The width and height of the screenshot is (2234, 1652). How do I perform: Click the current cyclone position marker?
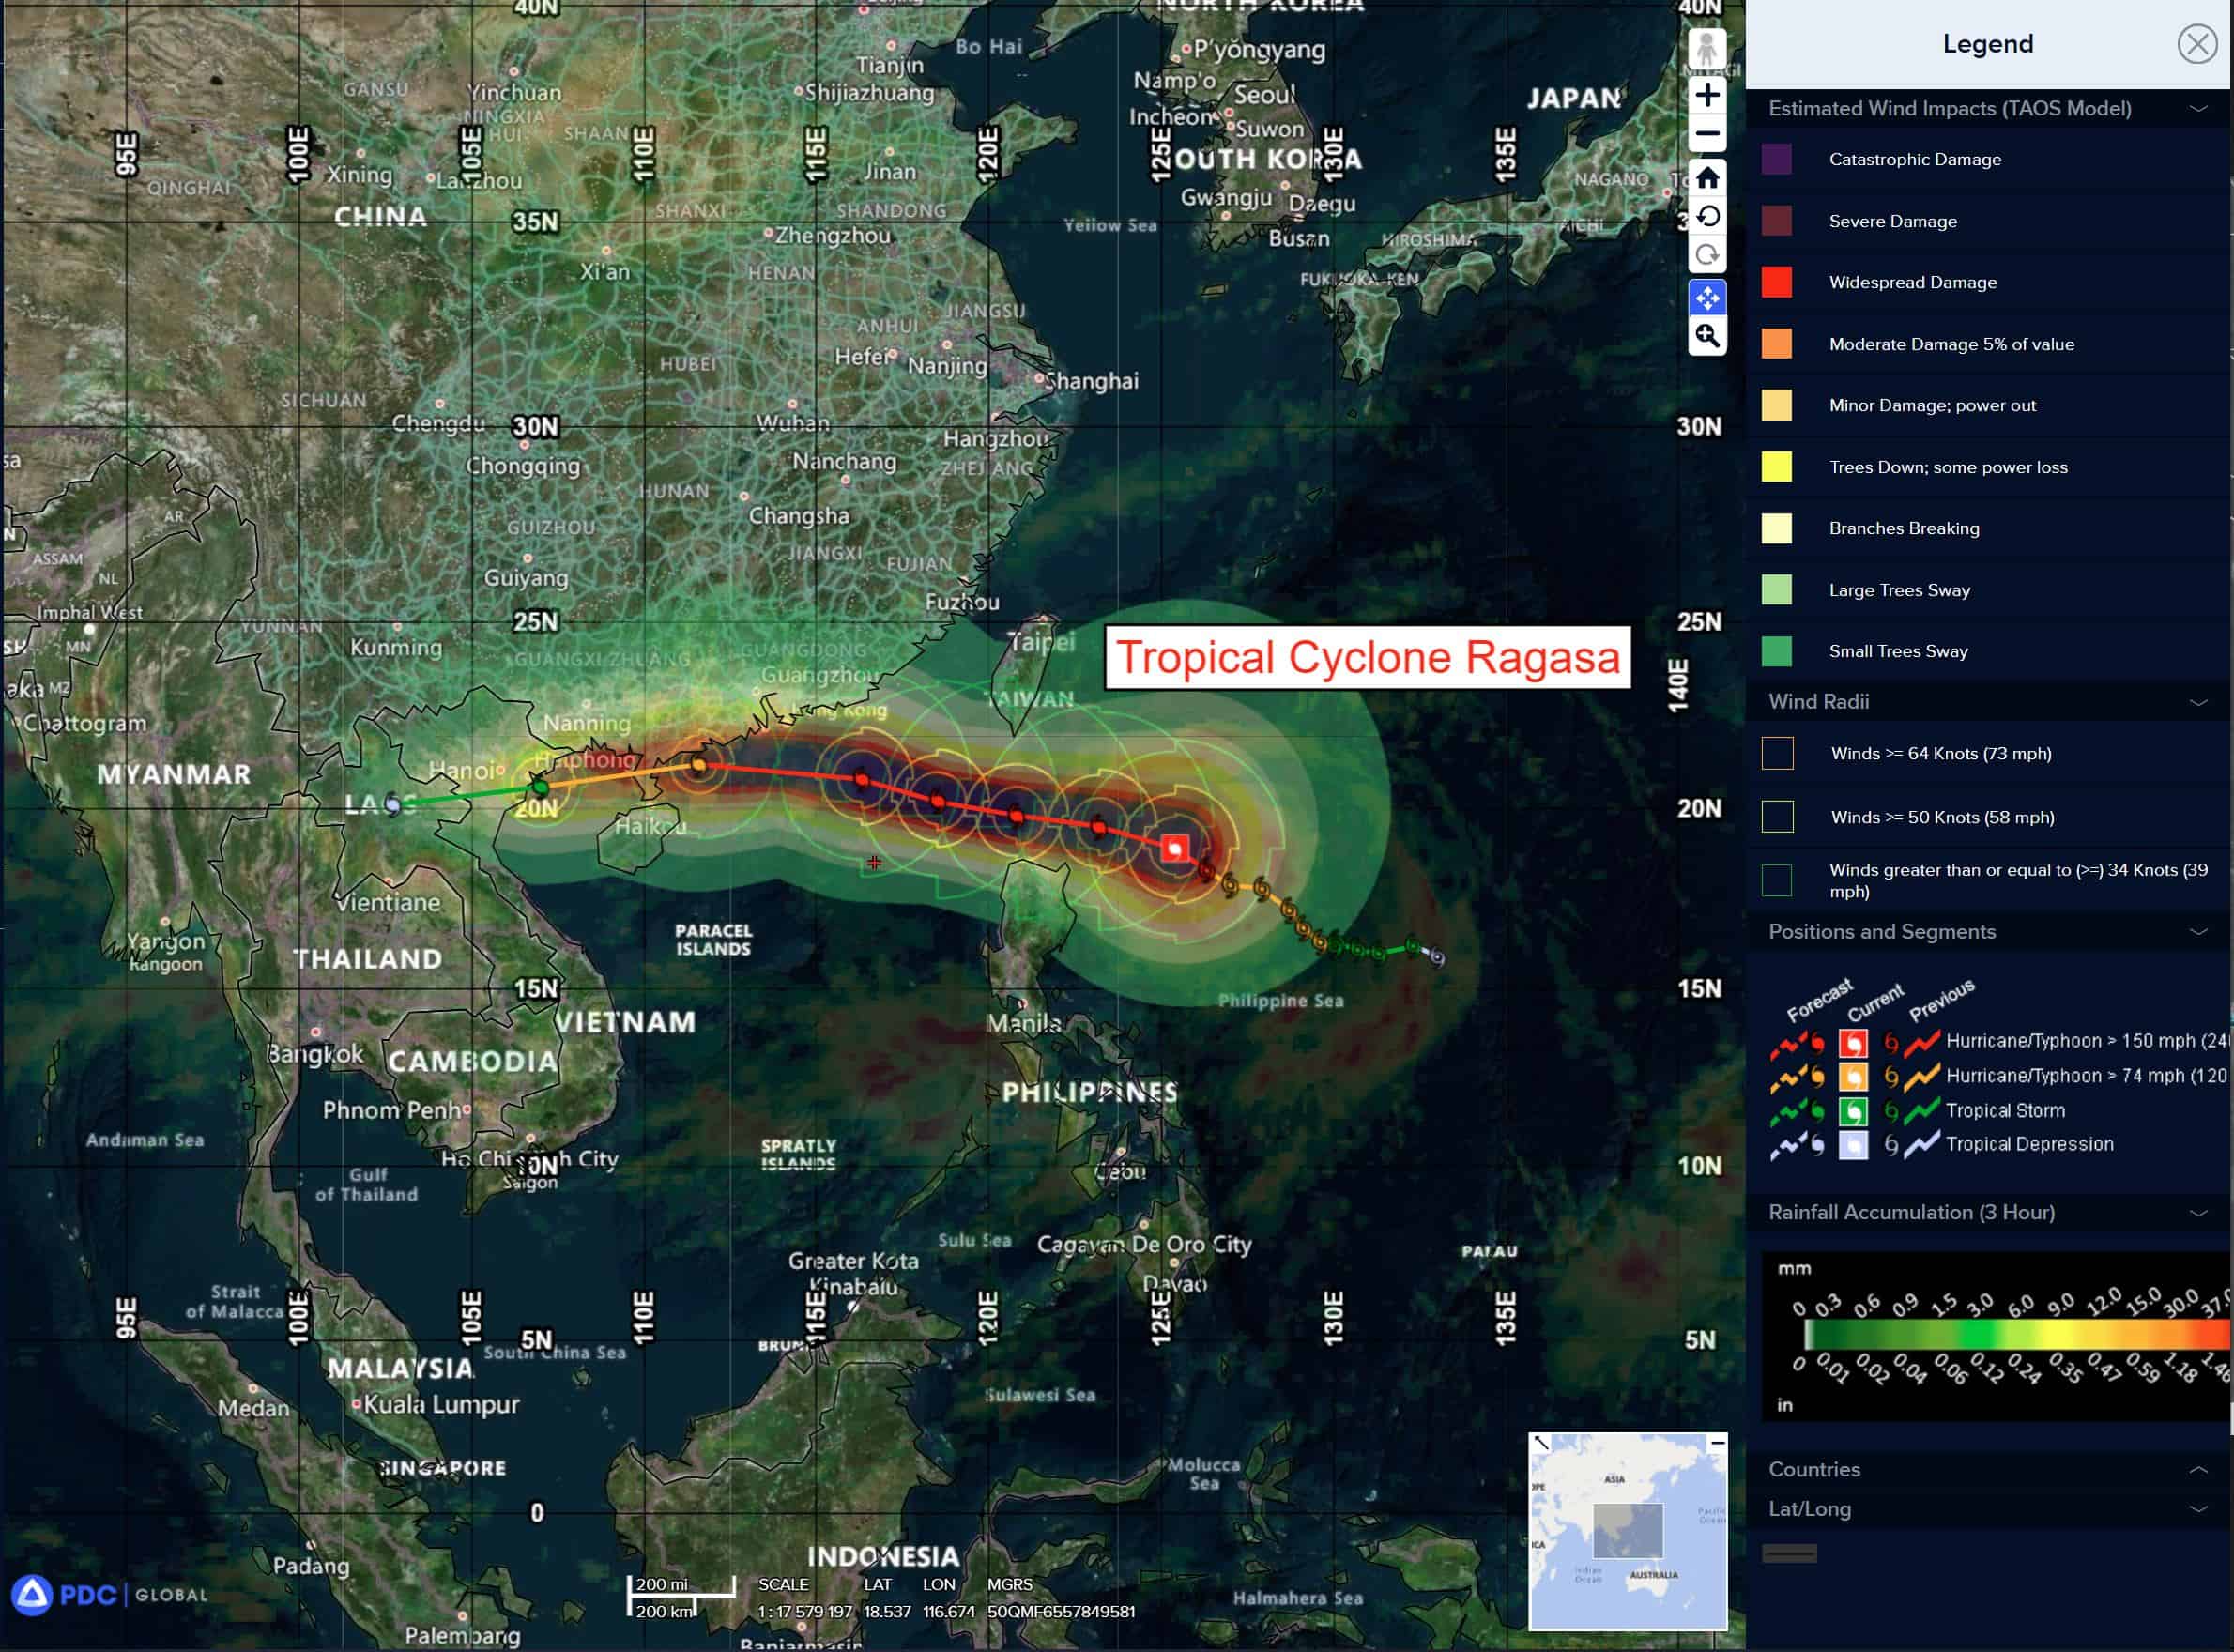pyautogui.click(x=1175, y=848)
